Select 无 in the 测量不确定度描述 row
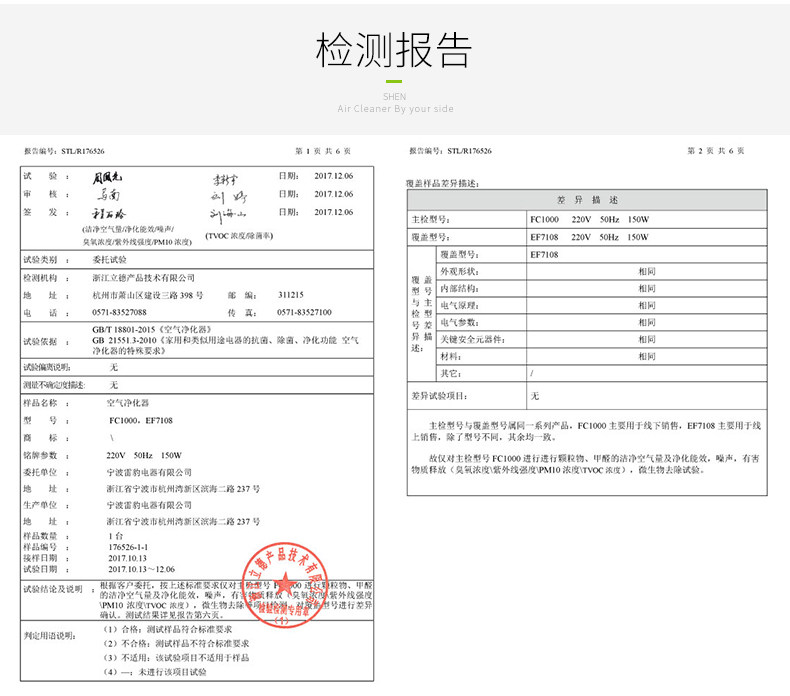This screenshot has height=696, width=790. click(114, 385)
